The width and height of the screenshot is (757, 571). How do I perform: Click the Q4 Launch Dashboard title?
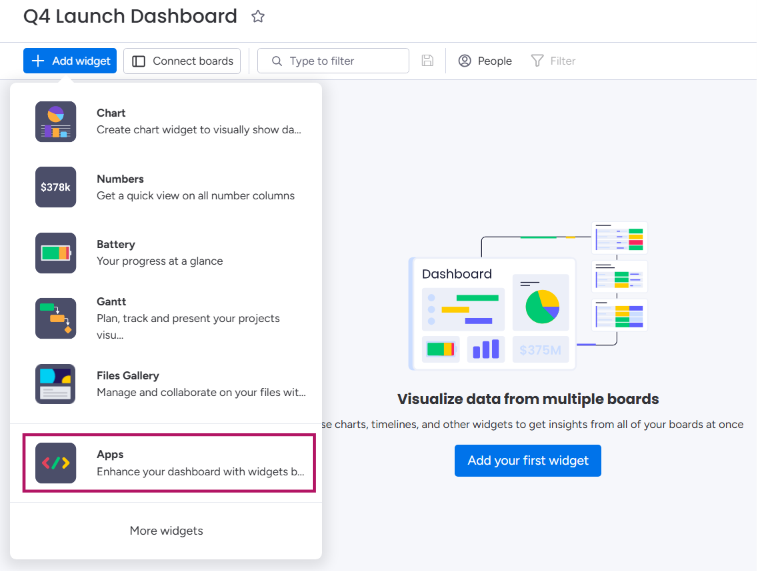click(x=130, y=16)
